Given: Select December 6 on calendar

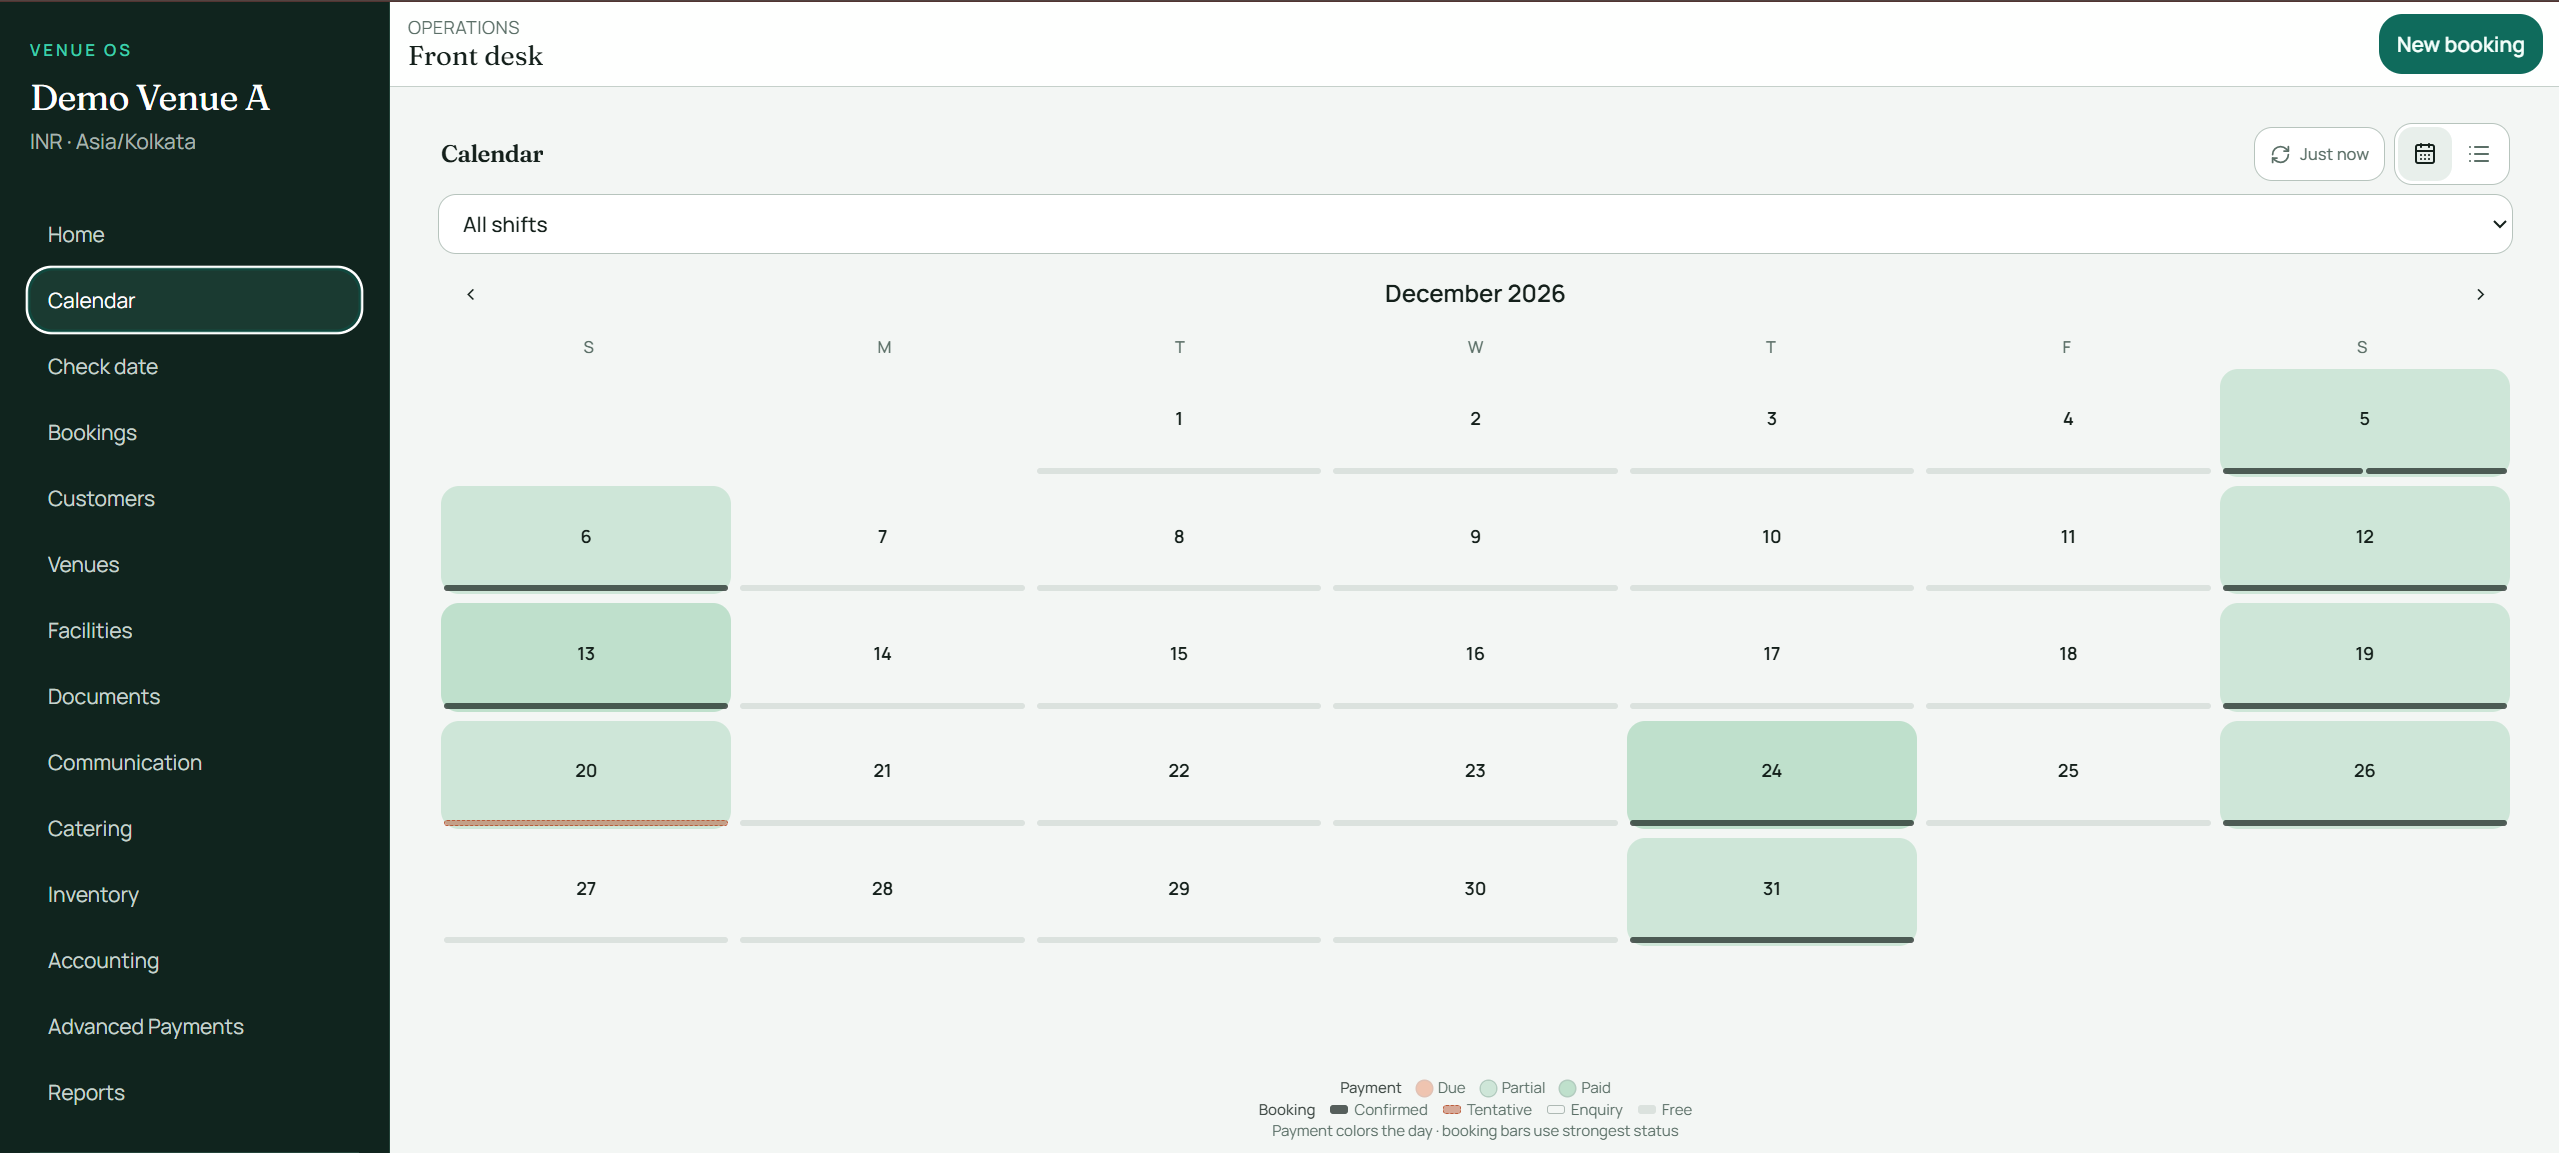Looking at the screenshot, I should [x=586, y=539].
